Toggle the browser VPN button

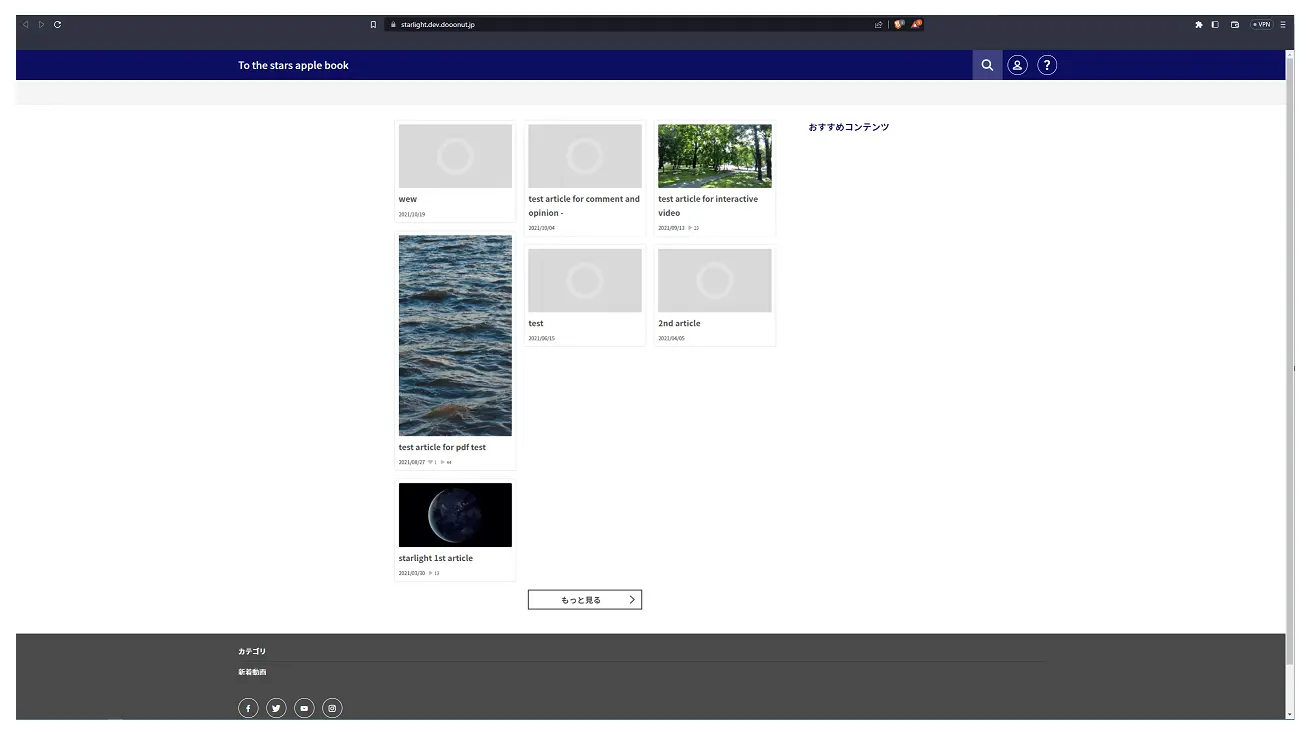pyautogui.click(x=1261, y=24)
